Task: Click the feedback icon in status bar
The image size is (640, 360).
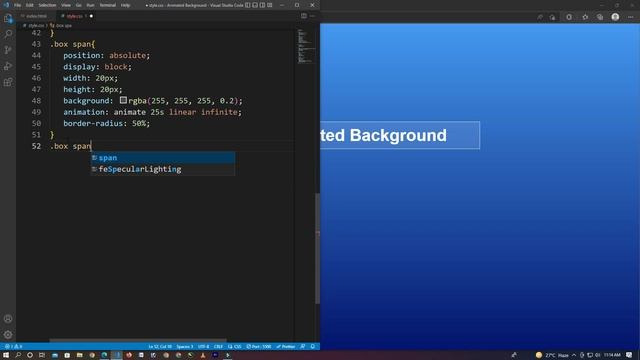Action: [x=303, y=347]
